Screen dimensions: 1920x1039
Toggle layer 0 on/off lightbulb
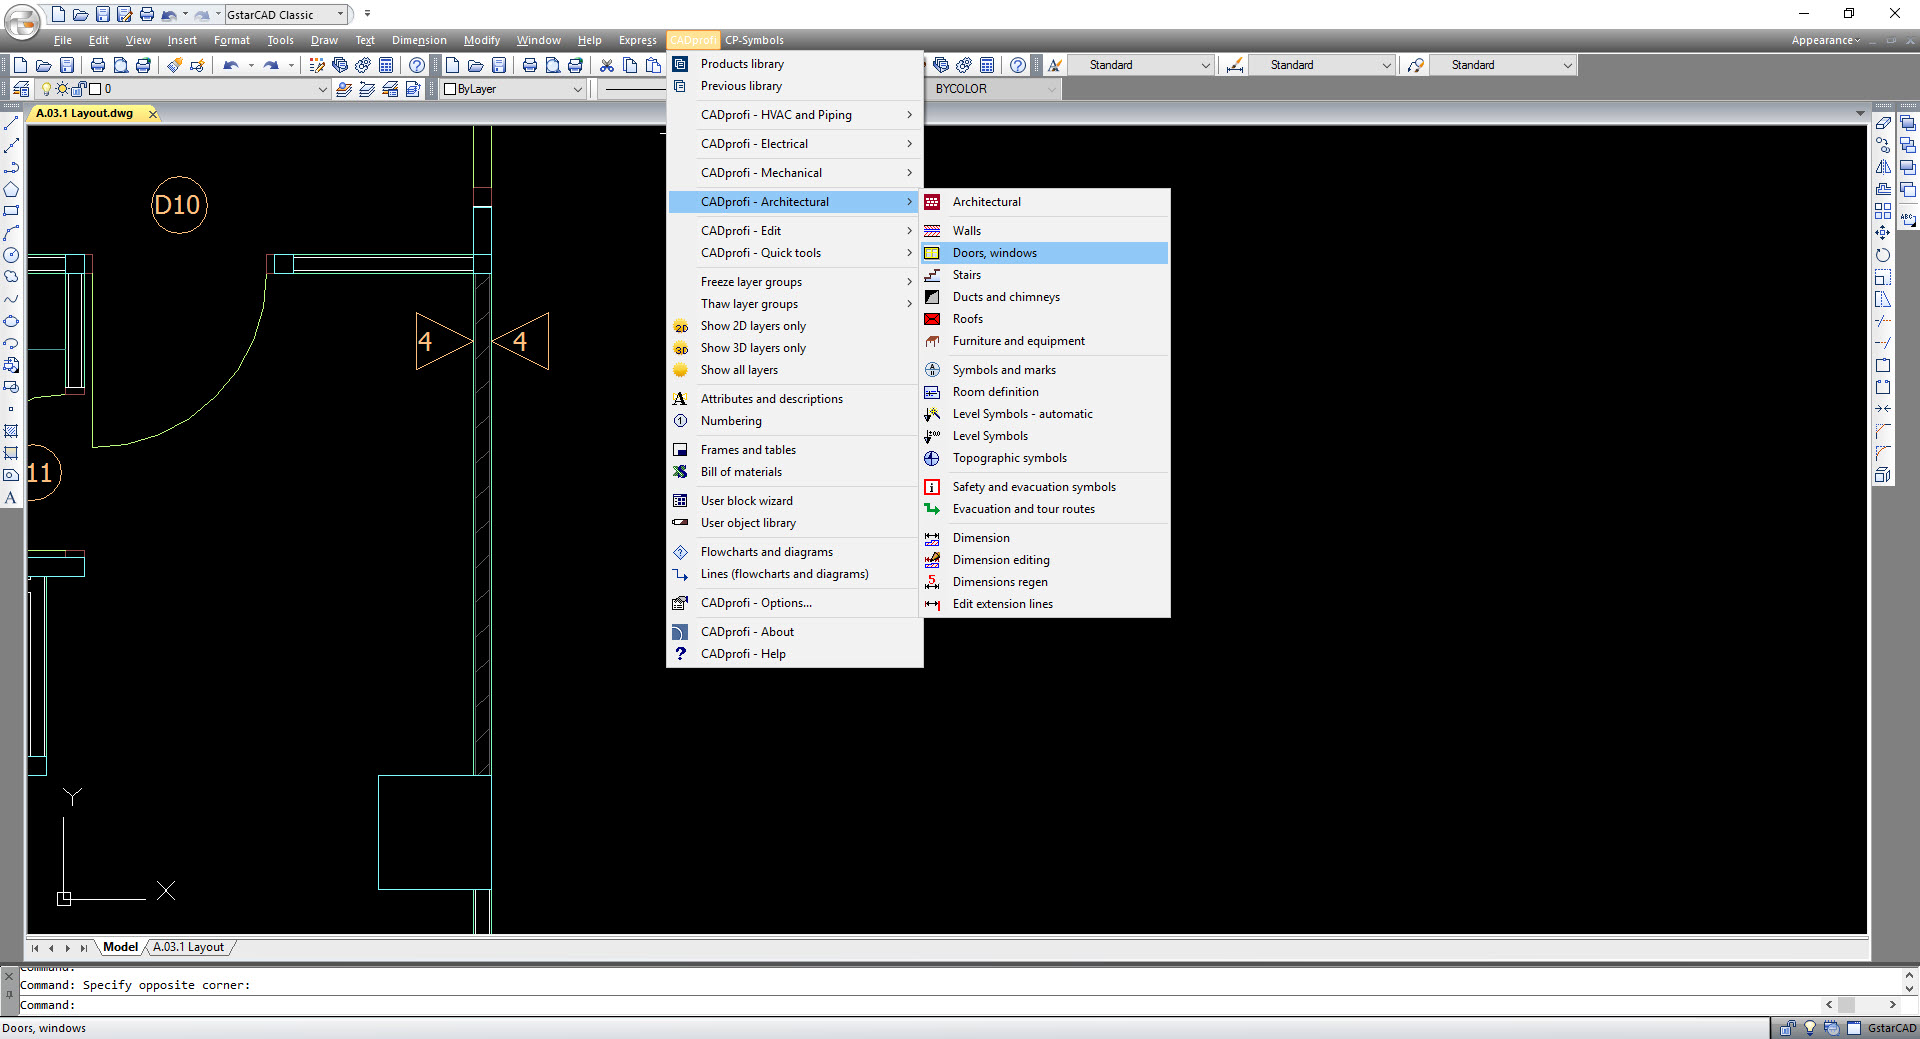(46, 89)
